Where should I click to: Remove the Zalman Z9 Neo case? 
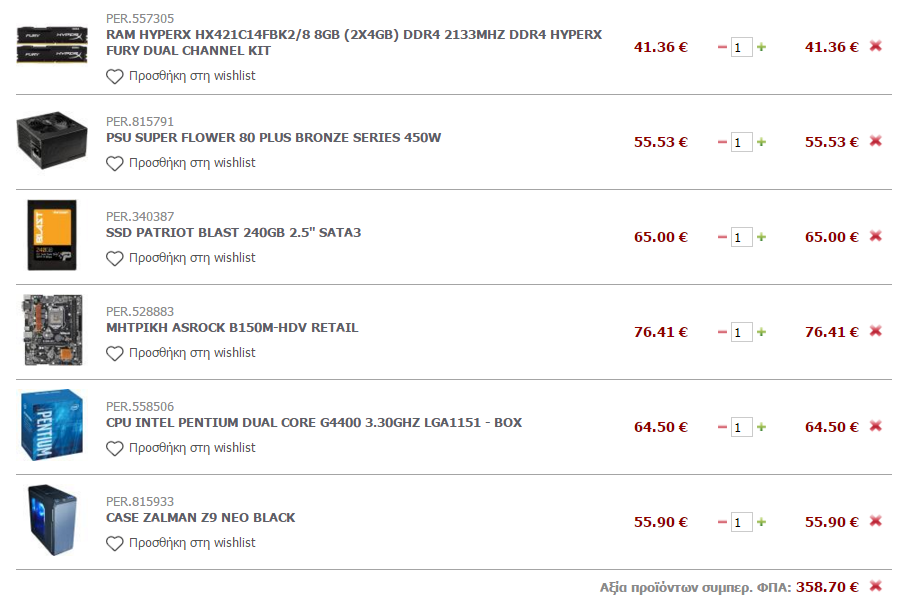click(875, 521)
